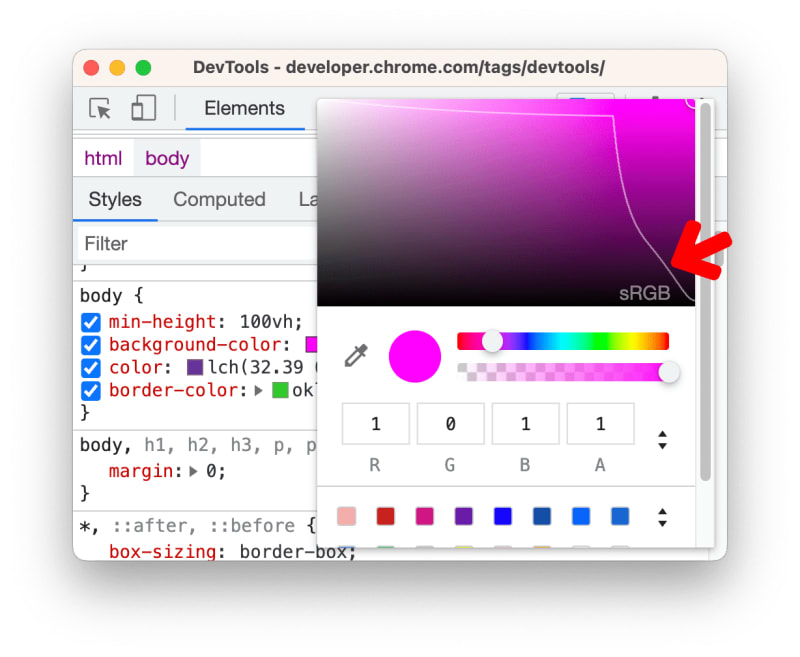Expand the border-color shorthand value

coord(258,391)
